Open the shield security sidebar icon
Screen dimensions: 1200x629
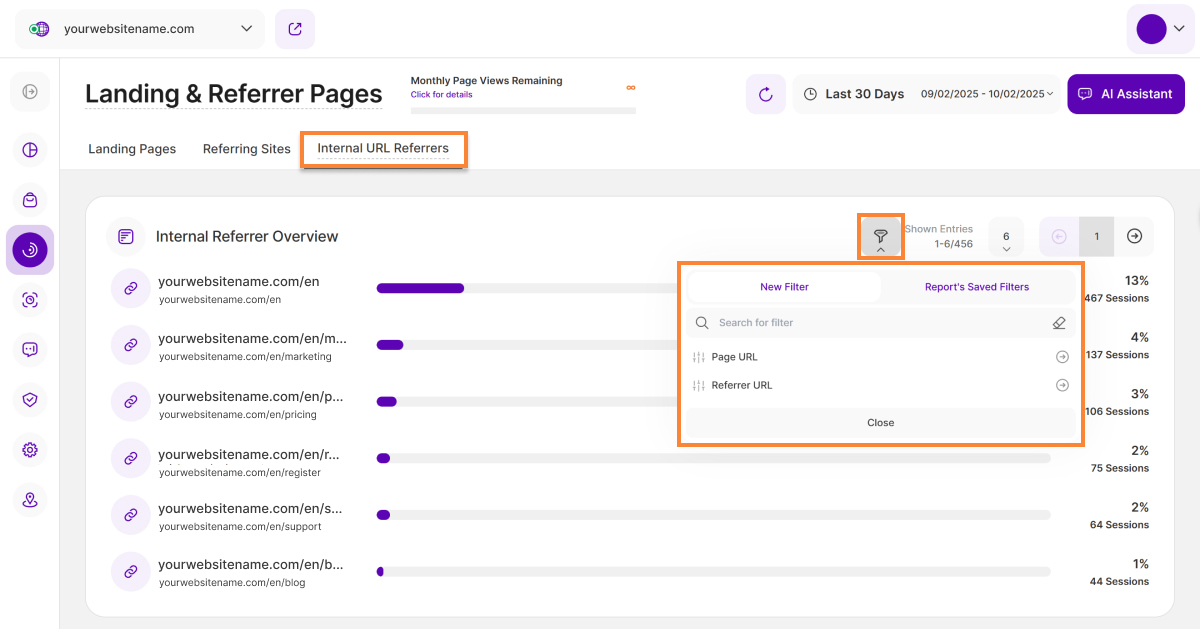30,400
